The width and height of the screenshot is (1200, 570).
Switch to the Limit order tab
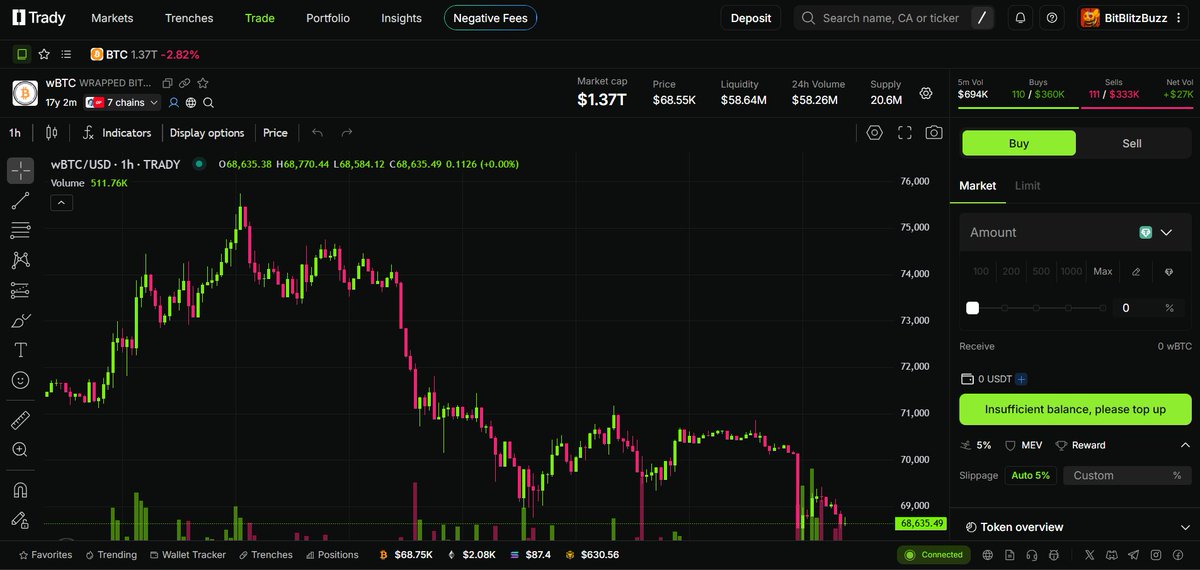pyautogui.click(x=1028, y=186)
